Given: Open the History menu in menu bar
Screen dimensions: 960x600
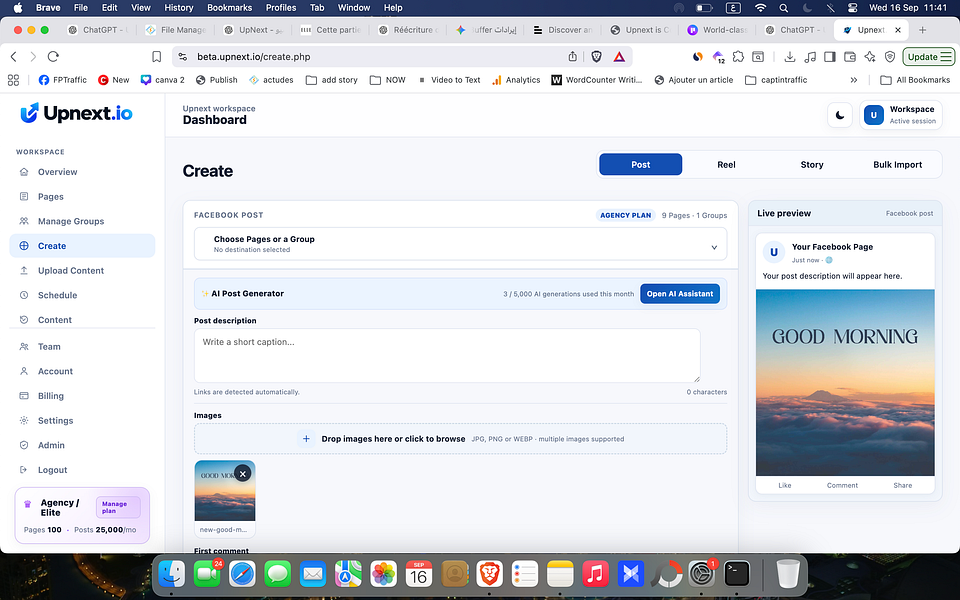Looking at the screenshot, I should (179, 8).
